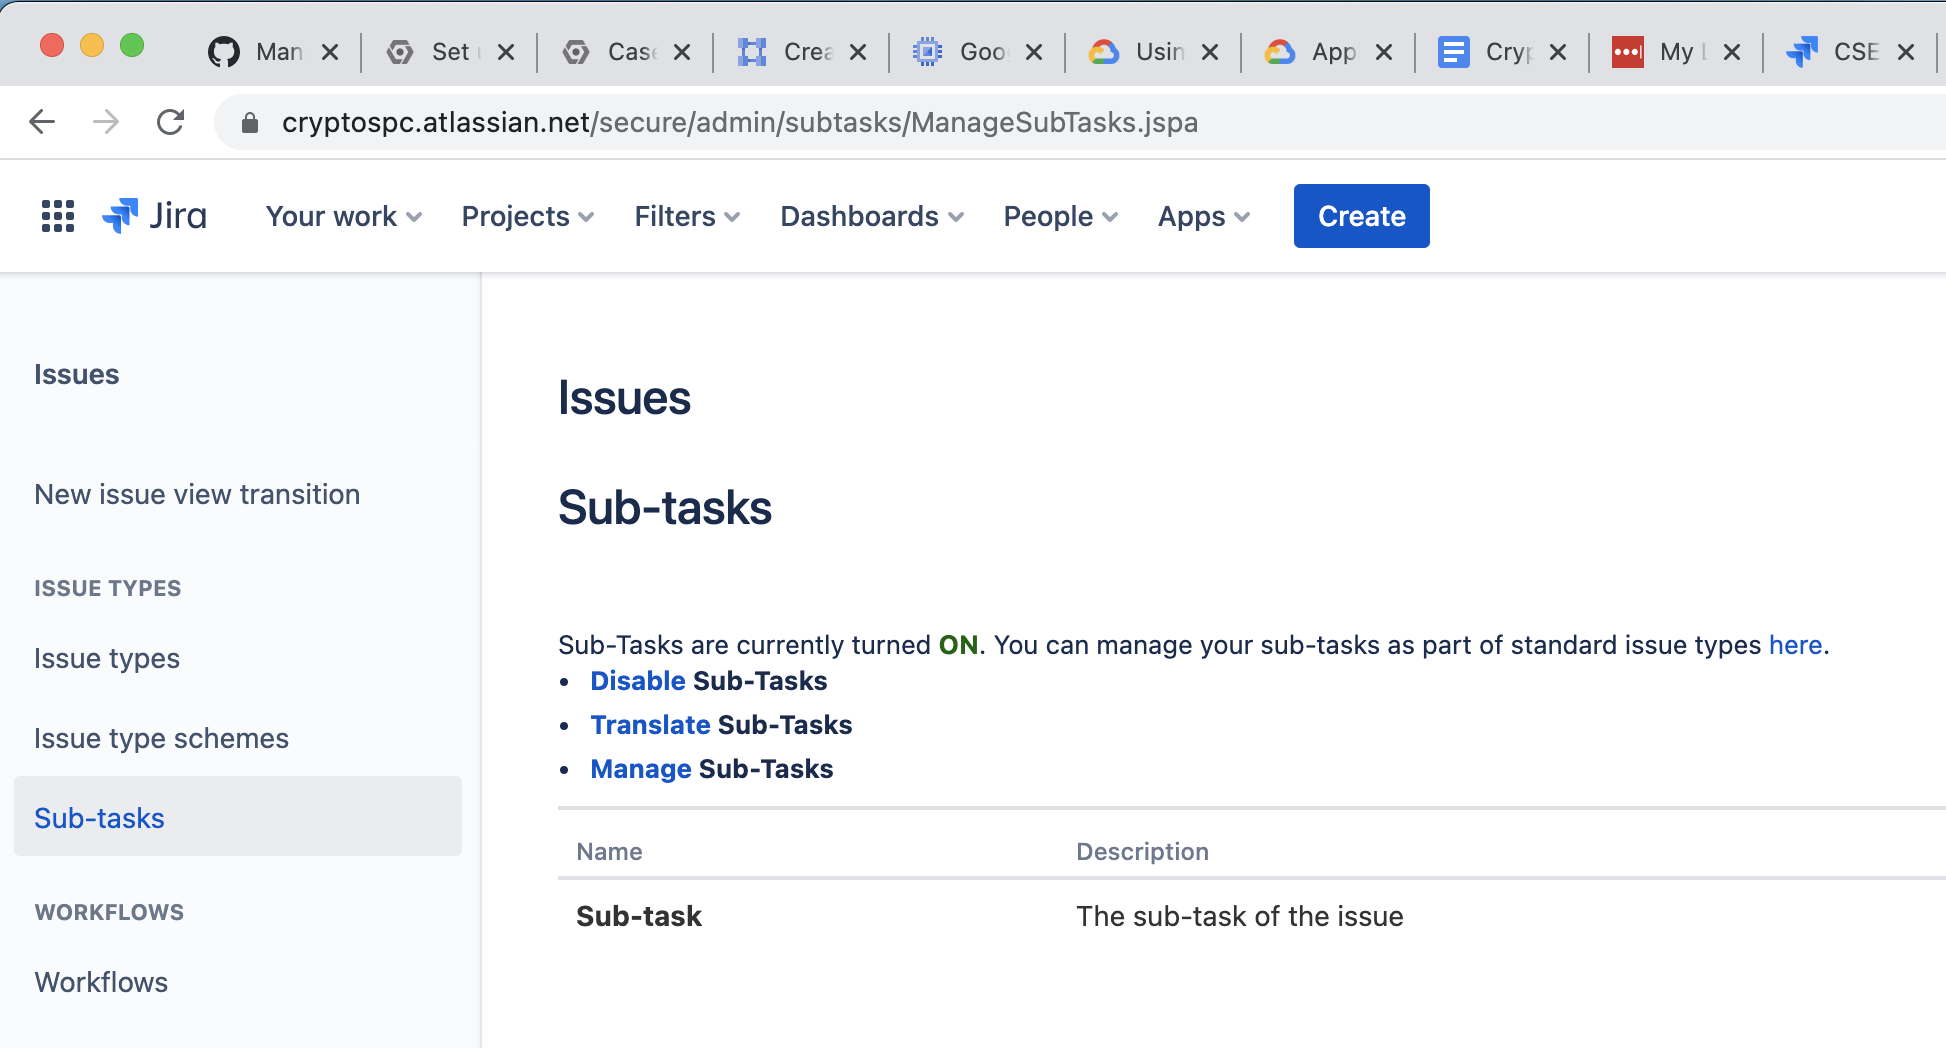Click the address bar URL field
1946x1048 pixels.
point(1080,122)
